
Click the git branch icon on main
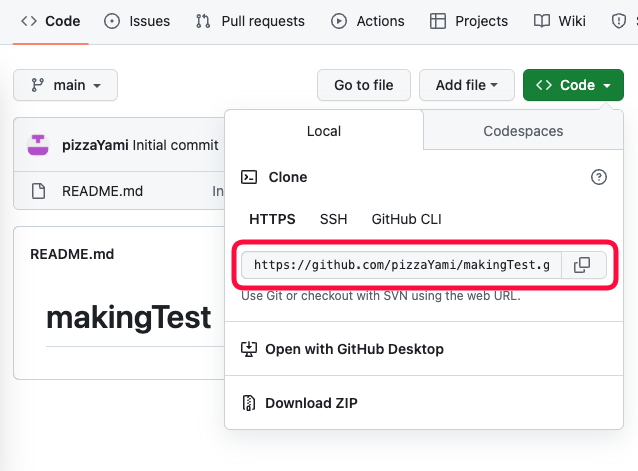pos(37,85)
